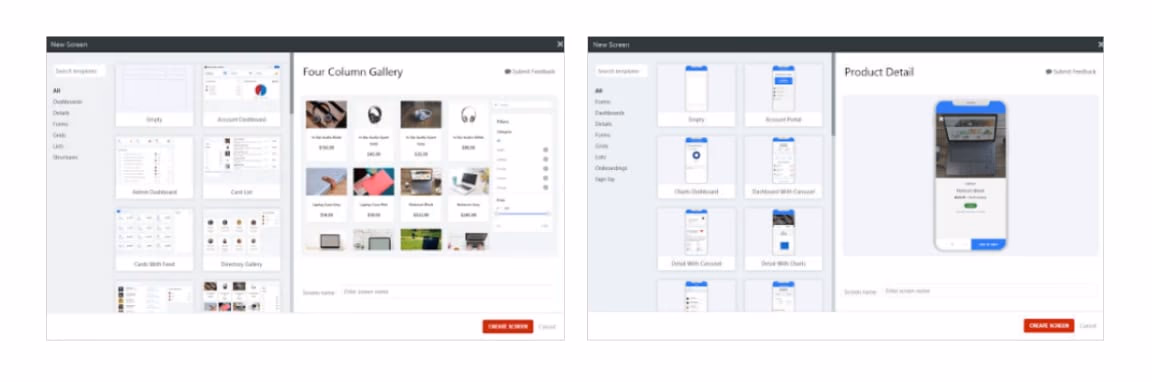Viewport: 1152px width, 382px height.
Task: Select the Directory Gallery template
Action: (242, 239)
